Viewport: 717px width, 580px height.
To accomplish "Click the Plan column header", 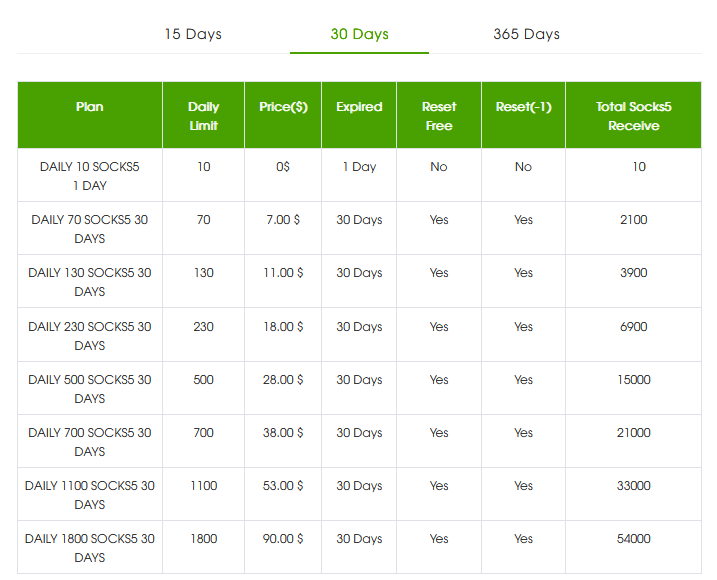I will pyautogui.click(x=90, y=107).
